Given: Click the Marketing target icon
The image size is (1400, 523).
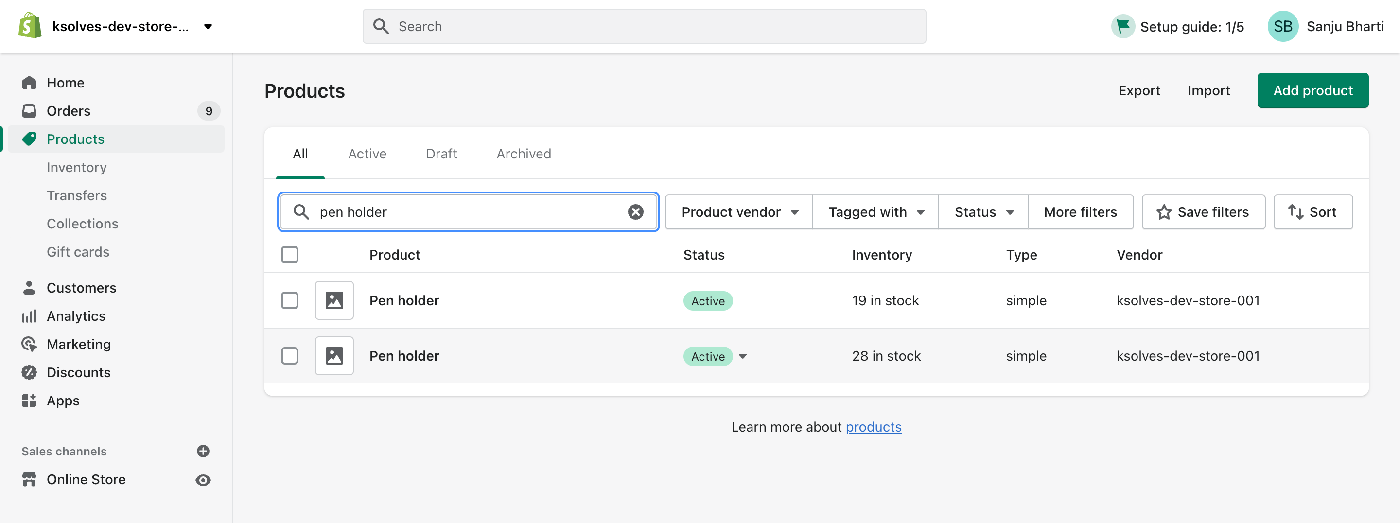Looking at the screenshot, I should tap(29, 344).
